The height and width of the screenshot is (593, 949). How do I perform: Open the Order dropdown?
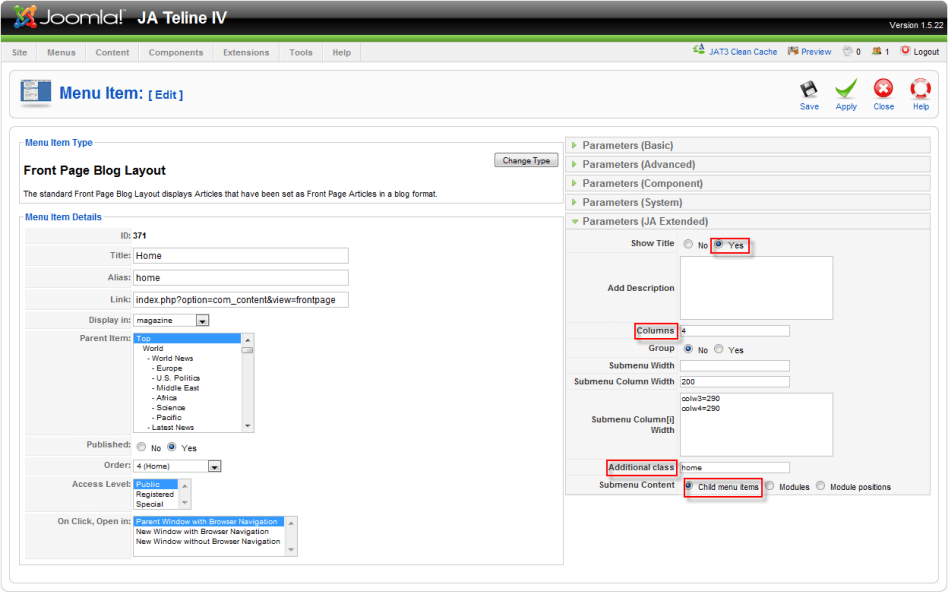point(177,466)
